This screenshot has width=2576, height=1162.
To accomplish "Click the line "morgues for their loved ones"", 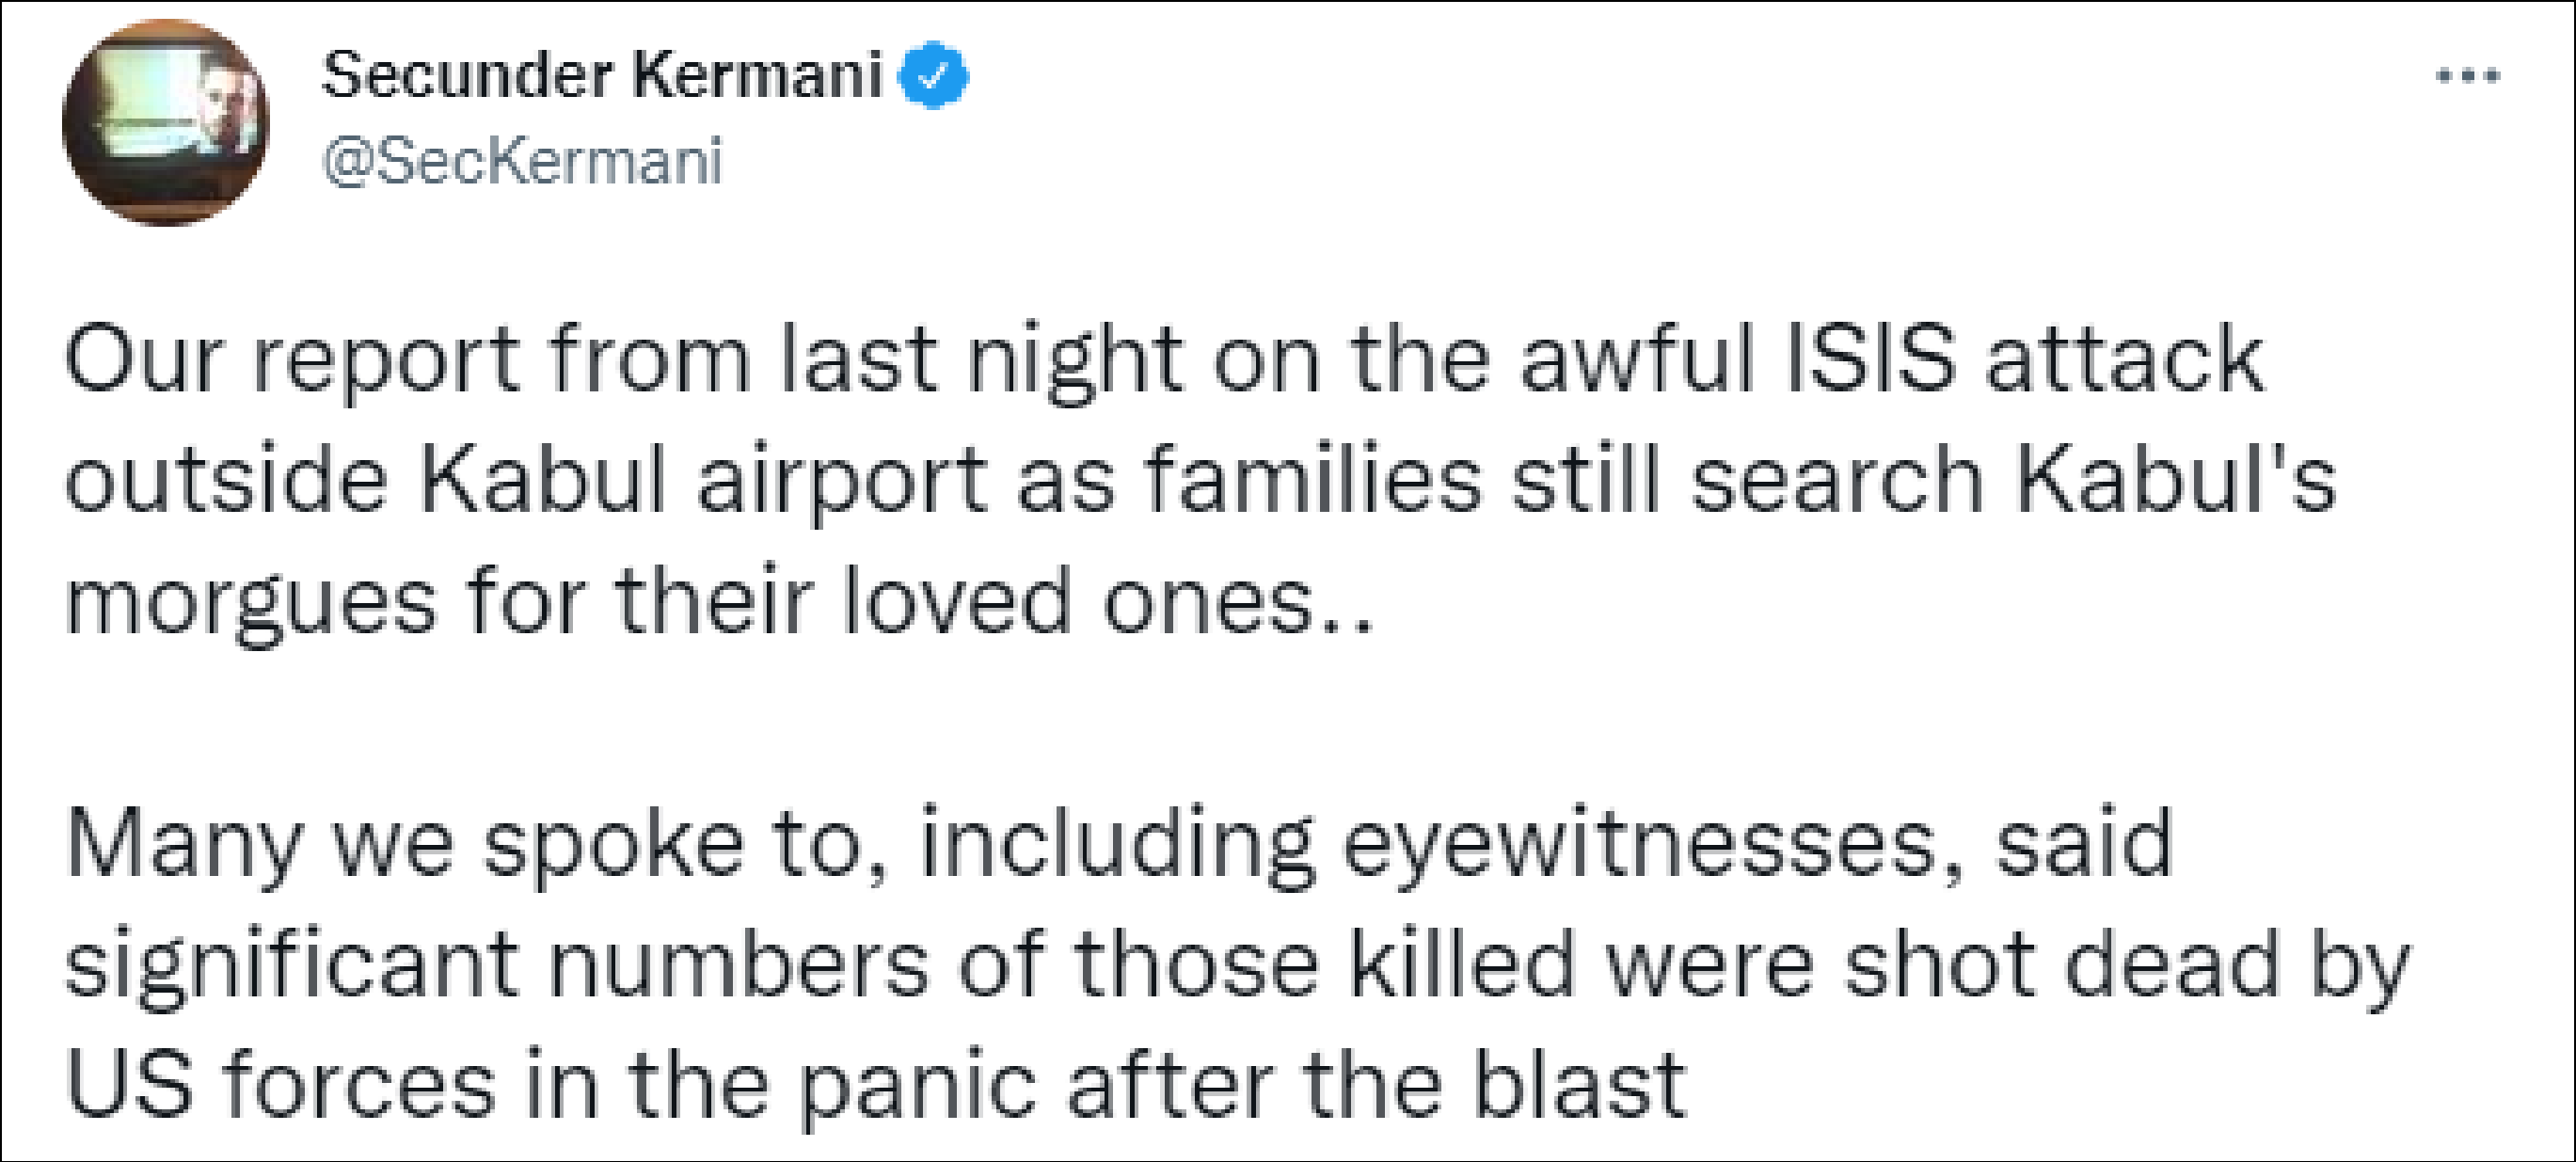I will click(720, 602).
